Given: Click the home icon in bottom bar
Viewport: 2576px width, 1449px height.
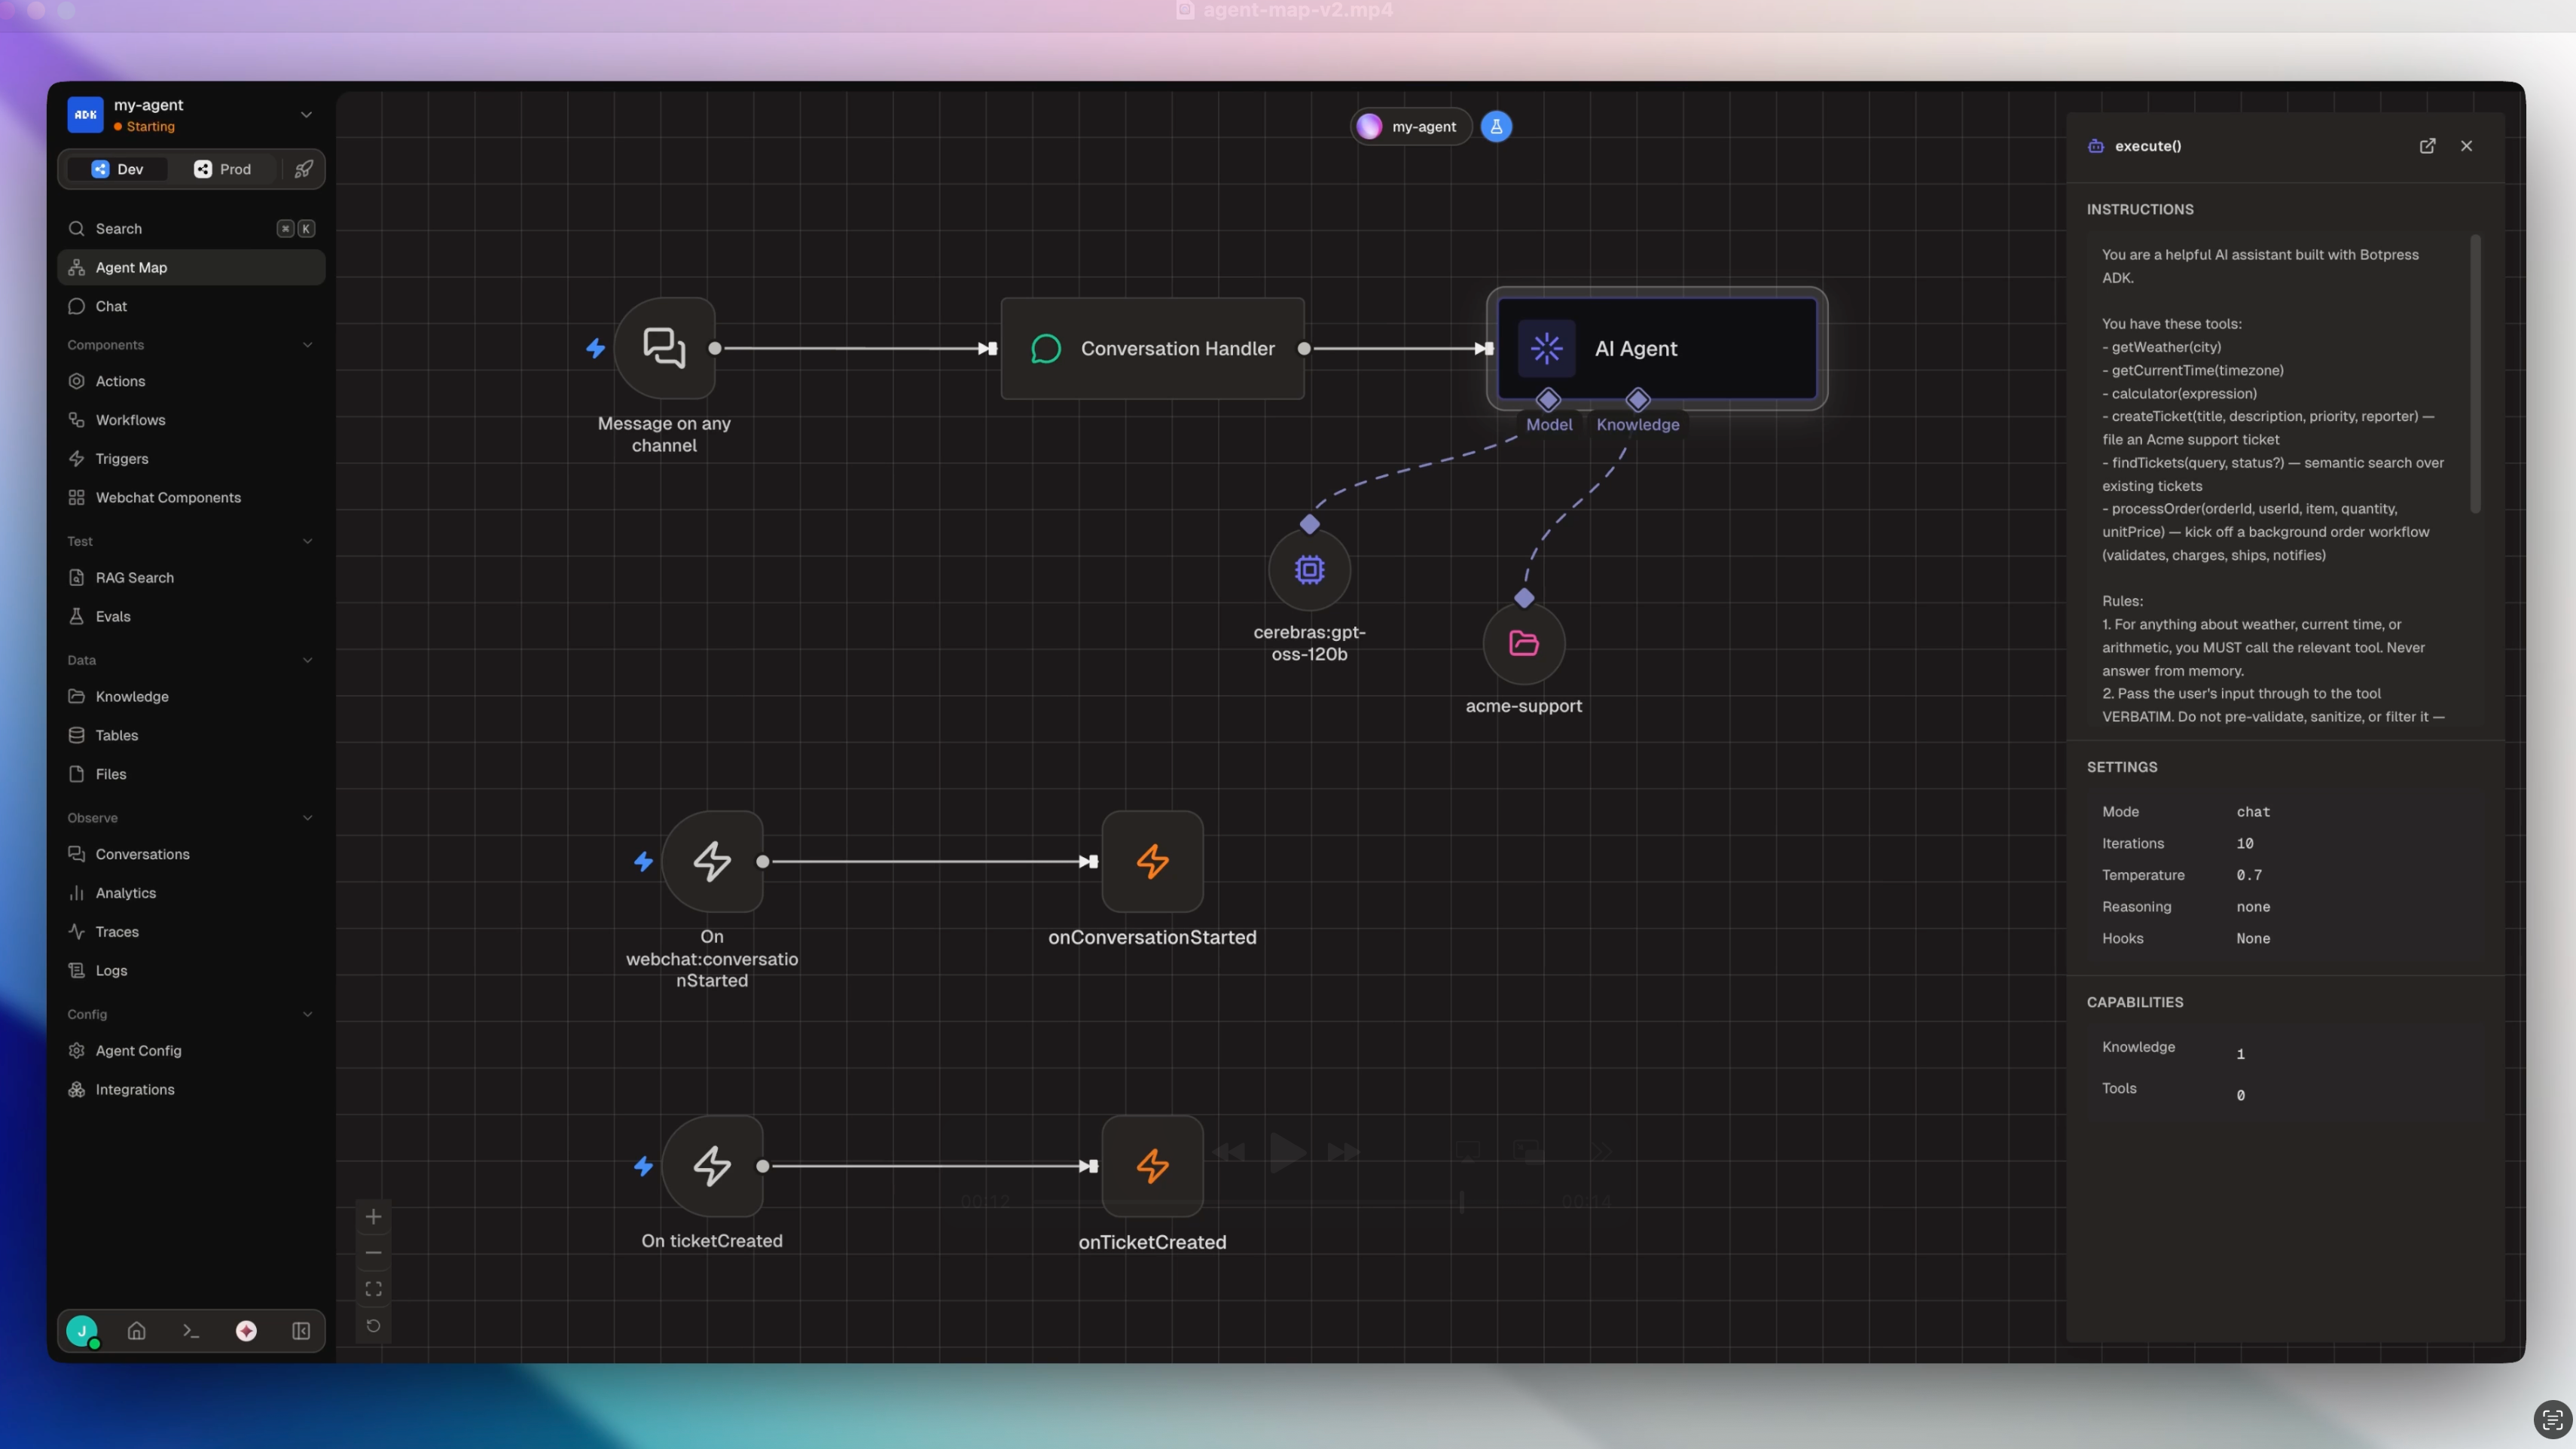Looking at the screenshot, I should [137, 1331].
